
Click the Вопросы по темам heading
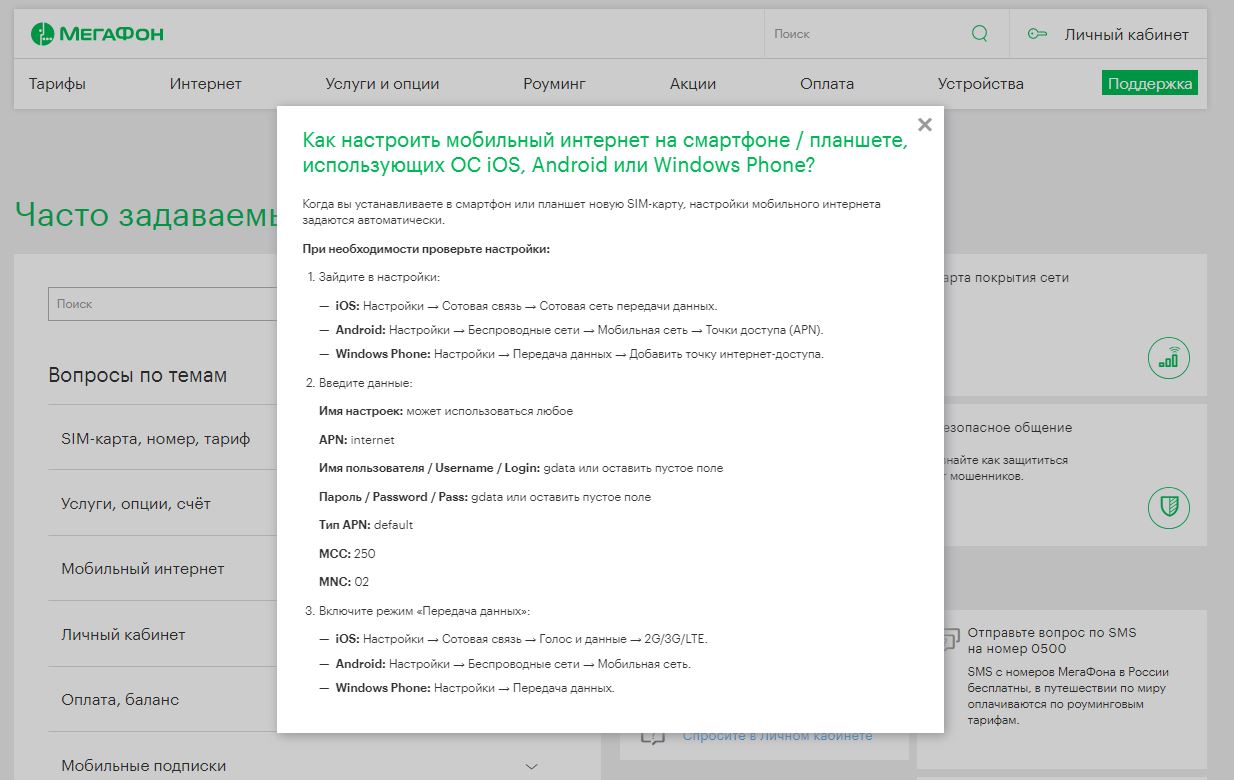[x=138, y=376]
